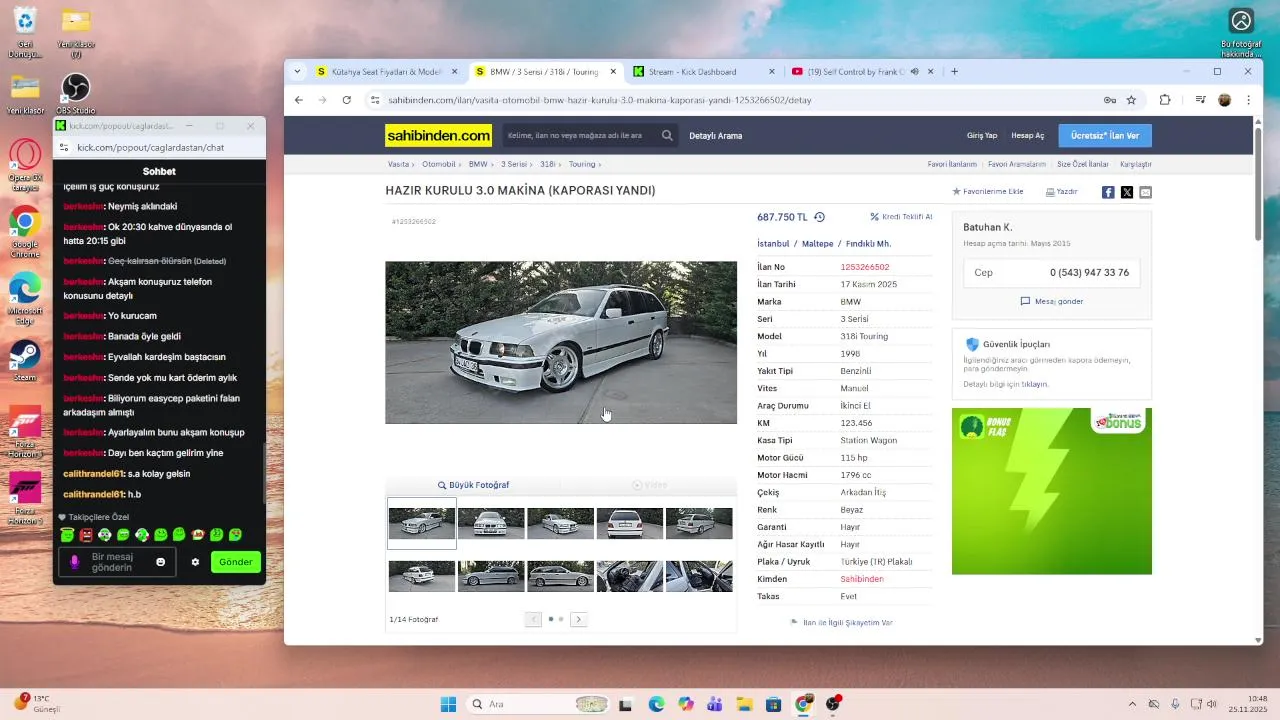1280x720 pixels.
Task: Click Ücretsiz İlan Ver button
Action: point(1105,135)
